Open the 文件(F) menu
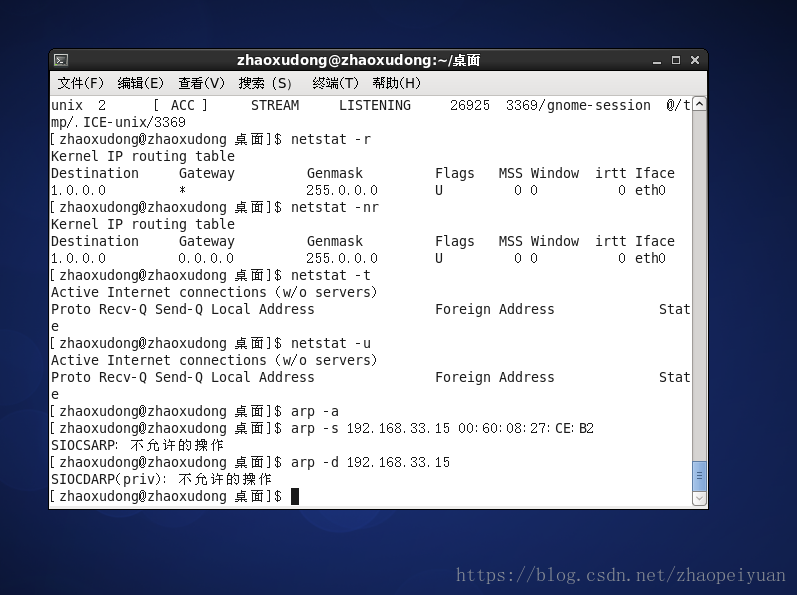This screenshot has width=797, height=595. point(80,83)
